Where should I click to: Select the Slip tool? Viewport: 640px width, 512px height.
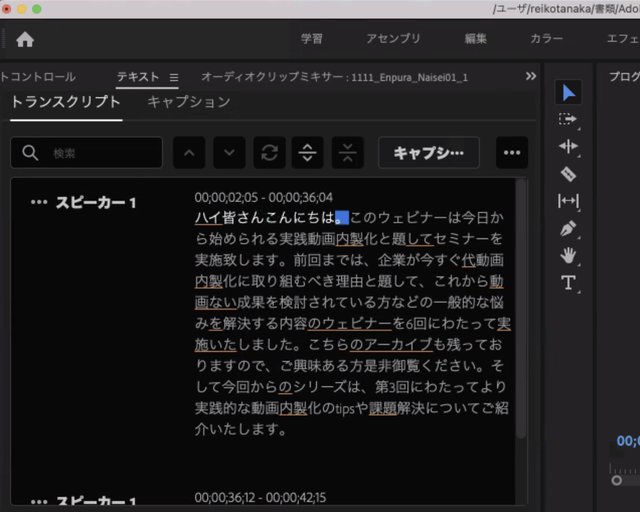click(568, 201)
